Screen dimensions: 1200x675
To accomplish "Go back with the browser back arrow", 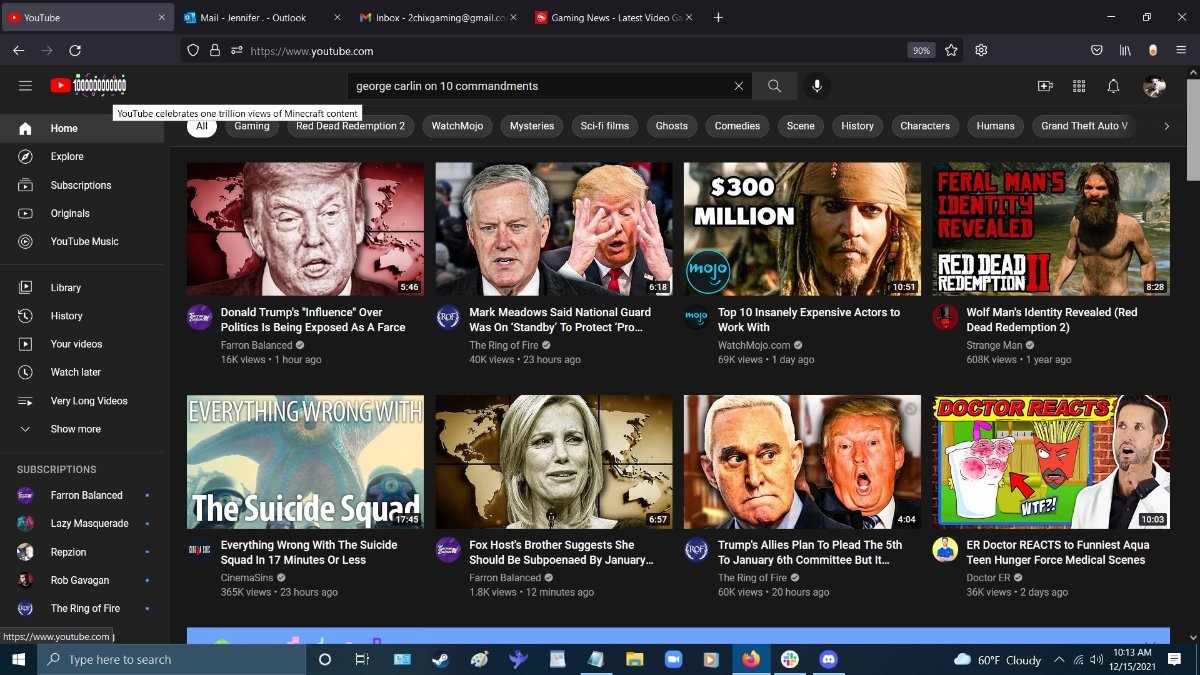I will (x=18, y=50).
